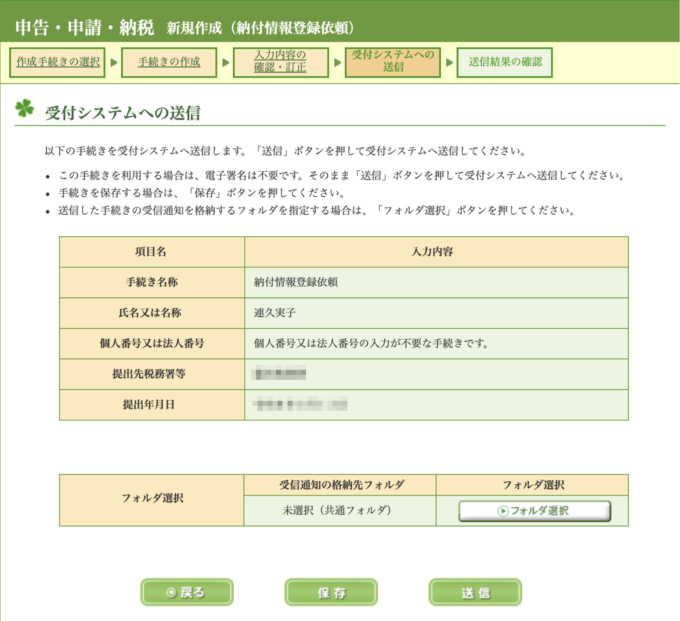Go to the 手続きの作成 step
Screen dimensions: 680x621
tap(169, 62)
